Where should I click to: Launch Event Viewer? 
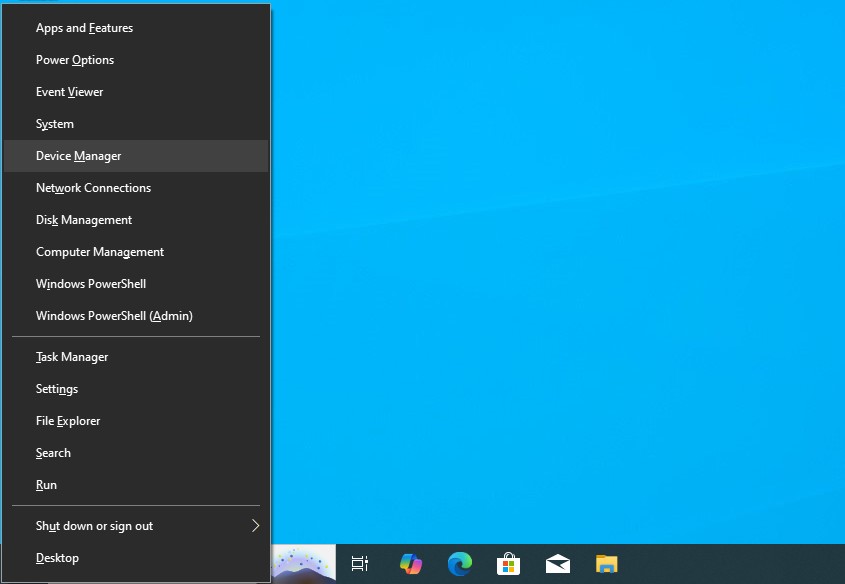click(136, 92)
